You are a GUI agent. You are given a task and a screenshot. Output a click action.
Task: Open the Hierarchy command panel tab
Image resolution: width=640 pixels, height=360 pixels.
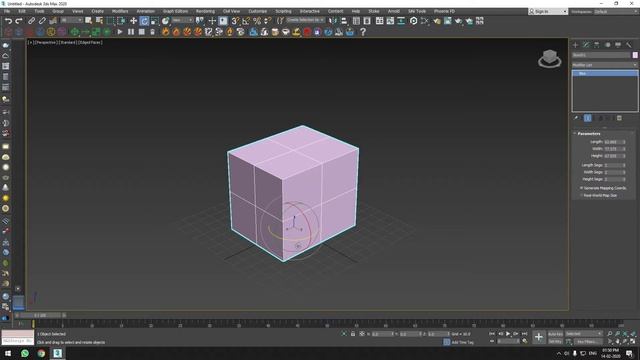[x=597, y=45]
